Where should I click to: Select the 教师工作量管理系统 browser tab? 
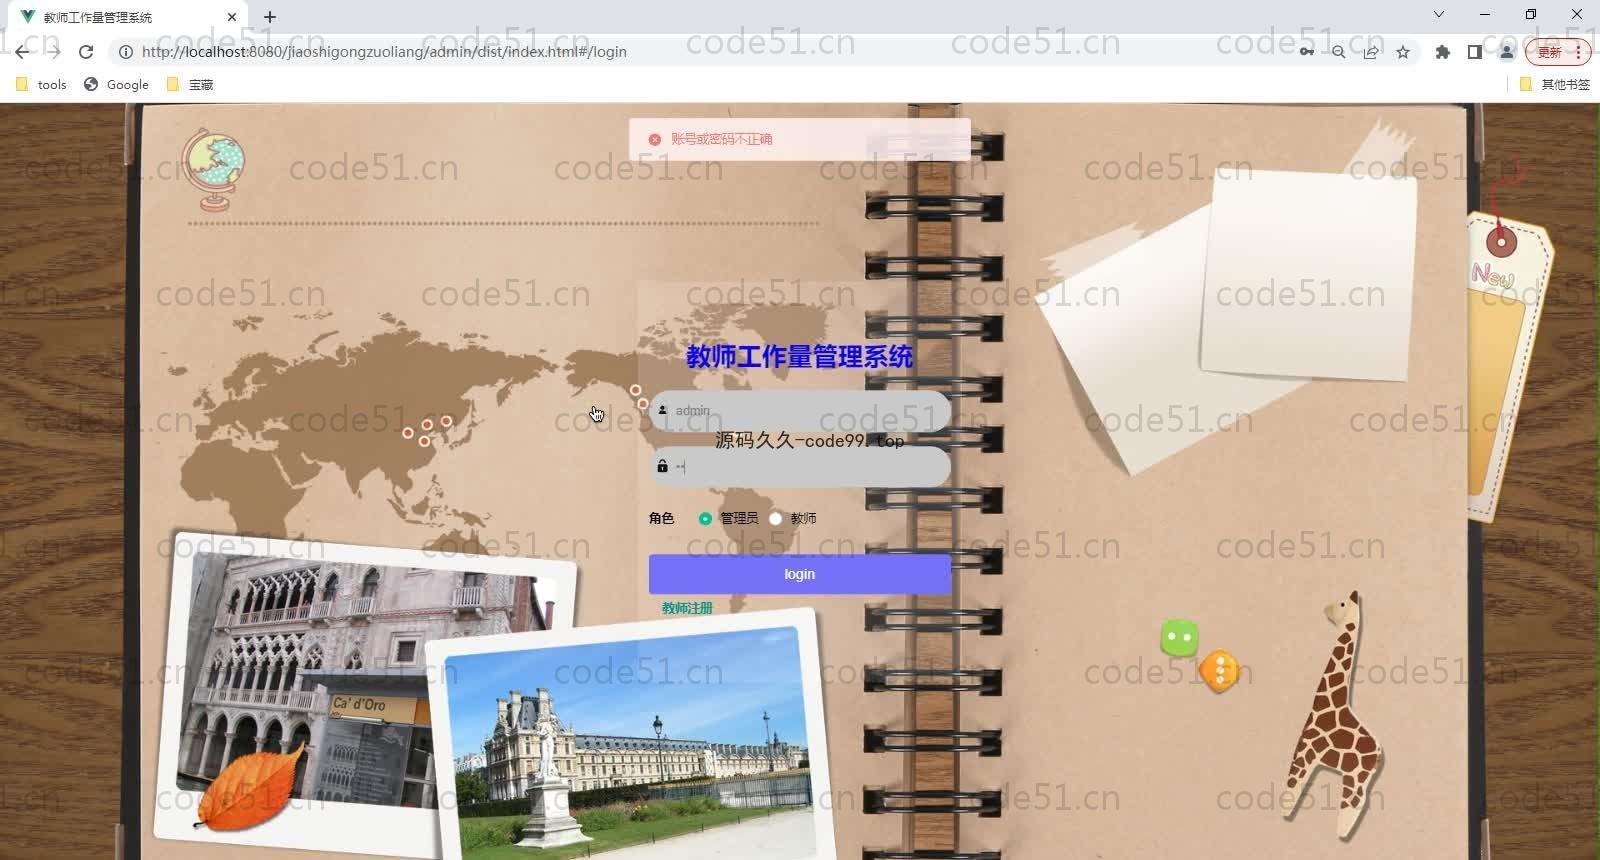click(x=128, y=17)
